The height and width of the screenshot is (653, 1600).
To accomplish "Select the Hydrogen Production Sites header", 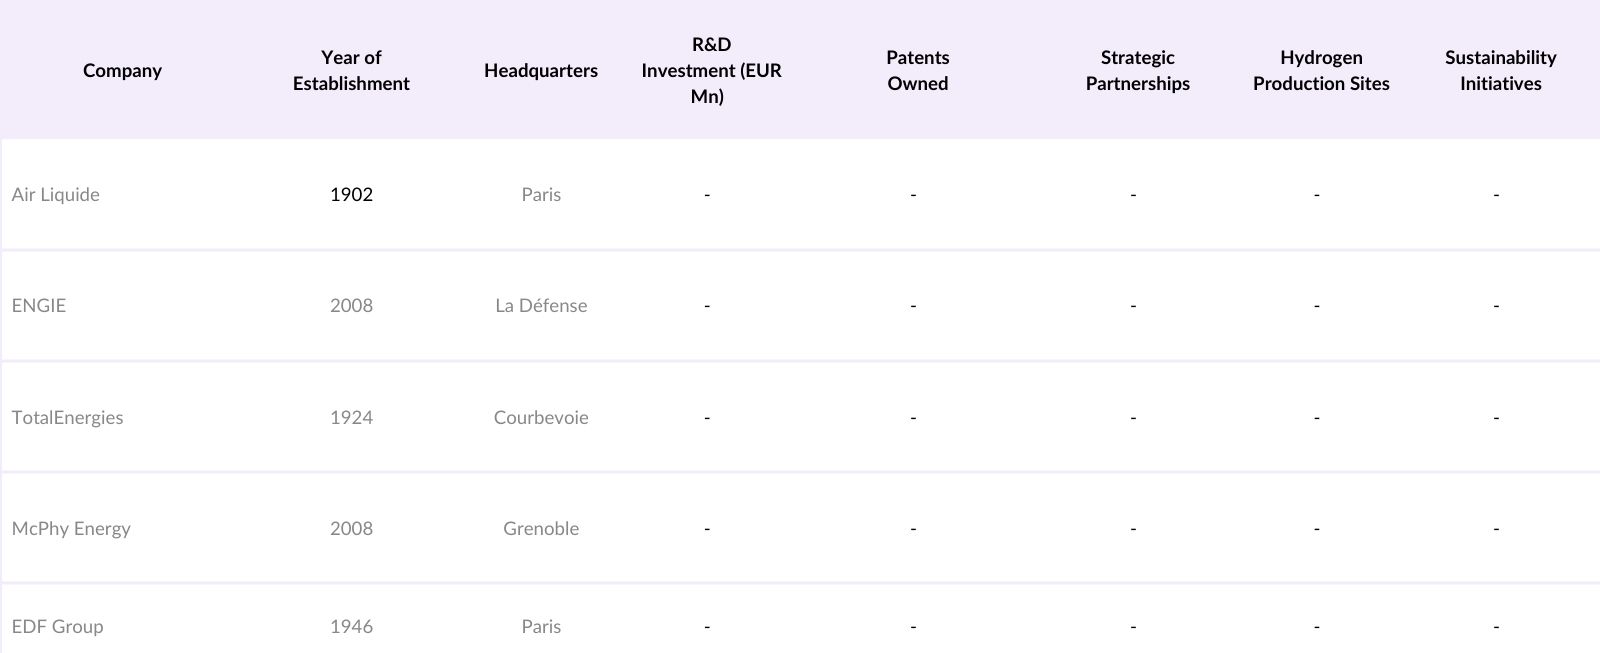I will click(x=1321, y=70).
